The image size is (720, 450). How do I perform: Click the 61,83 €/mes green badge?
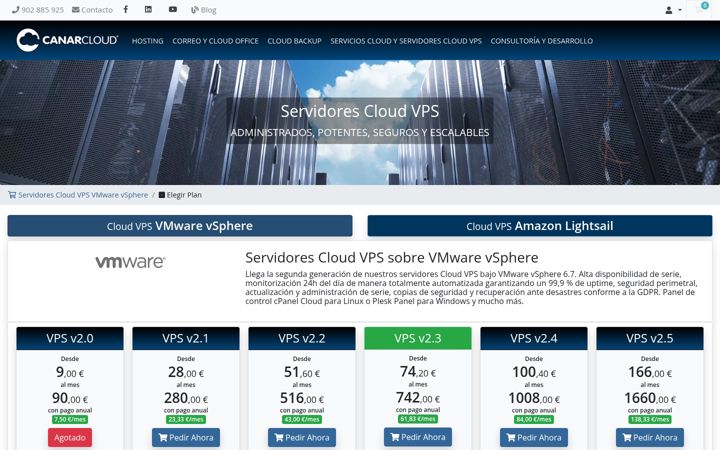coord(418,419)
